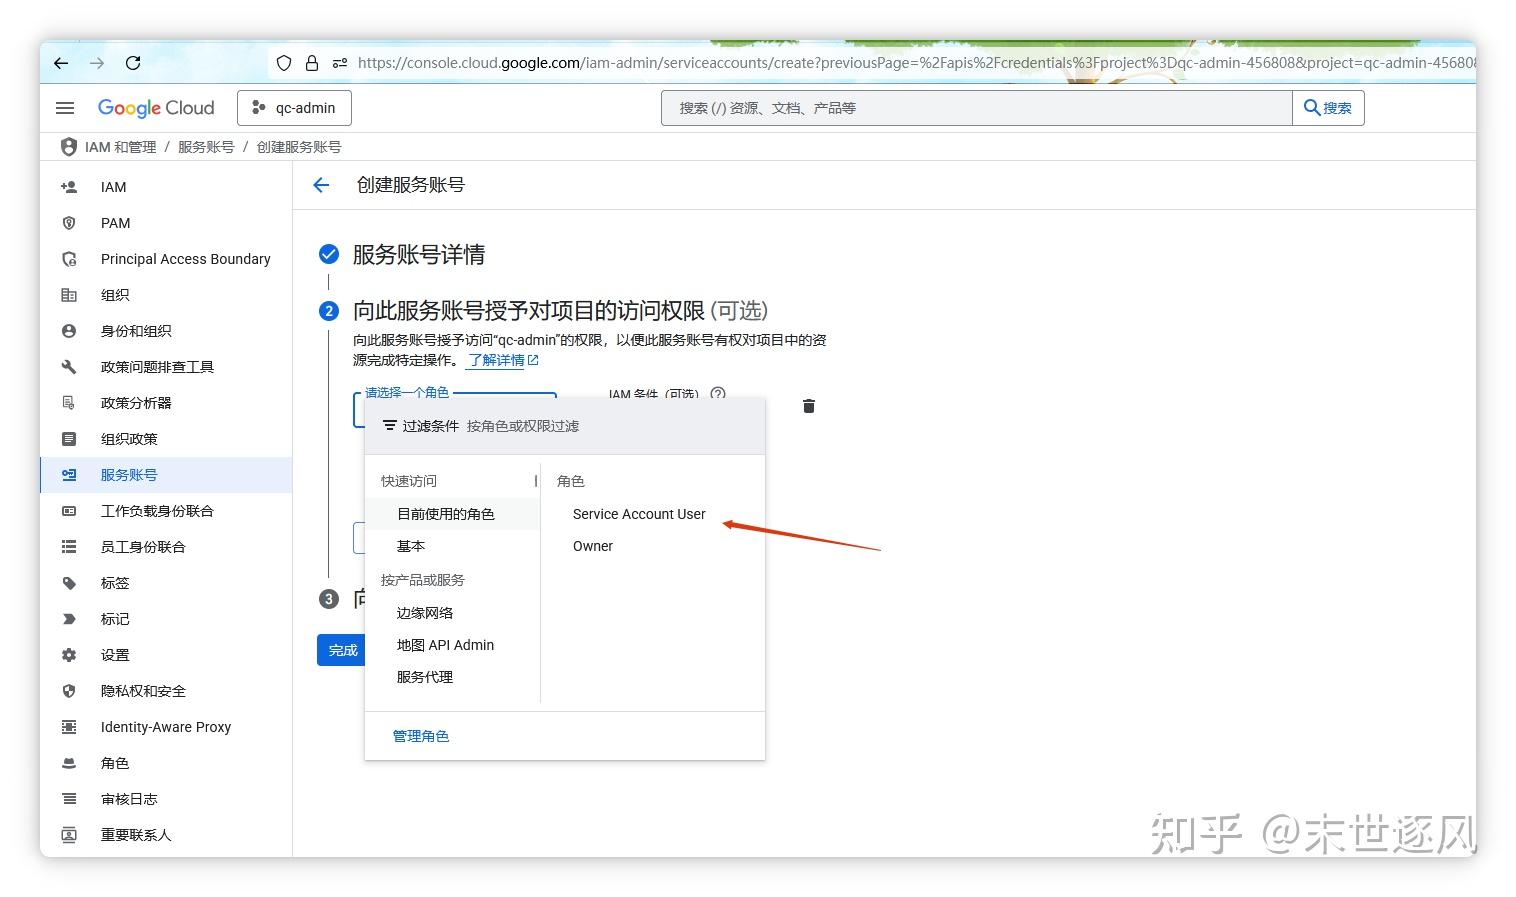Click the 完成 button
Viewport: 1516px width, 897px height.
[x=342, y=650]
